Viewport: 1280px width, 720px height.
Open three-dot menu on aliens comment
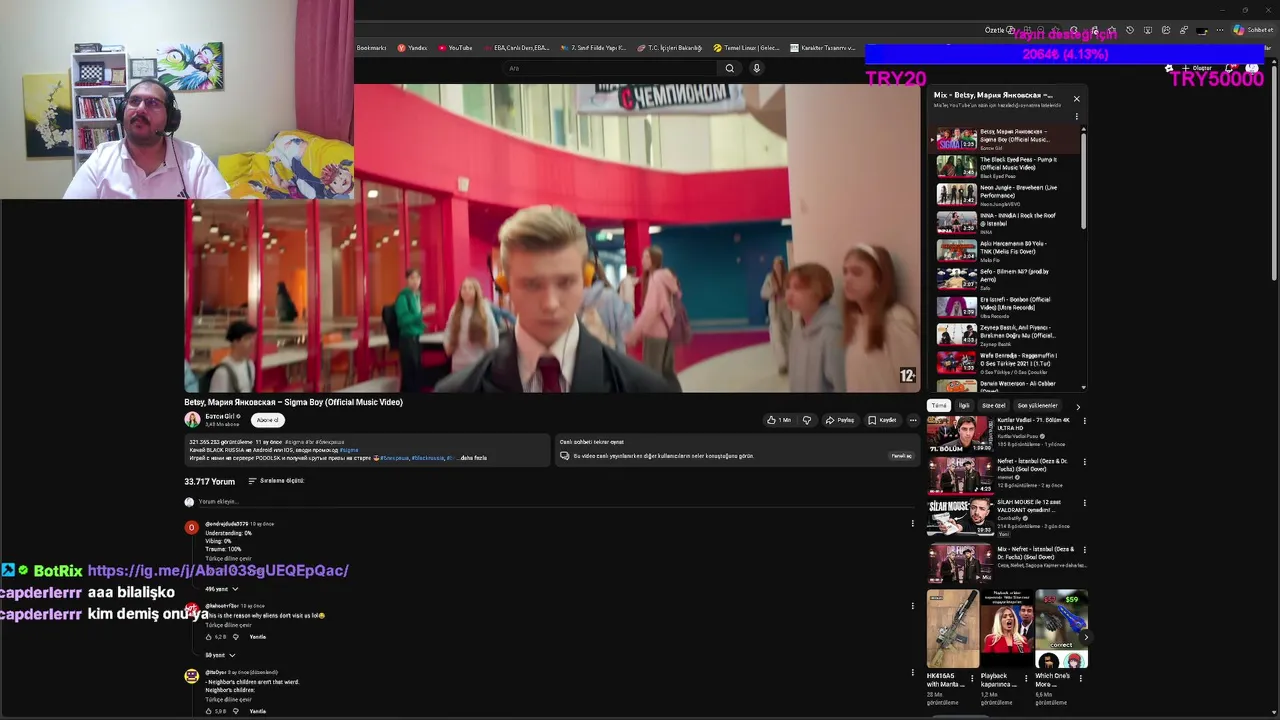click(x=912, y=606)
